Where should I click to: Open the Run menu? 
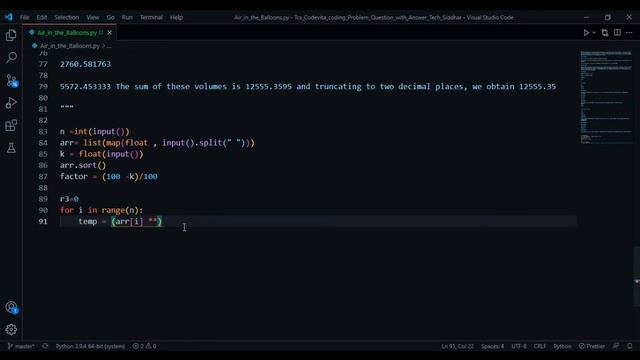pos(127,18)
